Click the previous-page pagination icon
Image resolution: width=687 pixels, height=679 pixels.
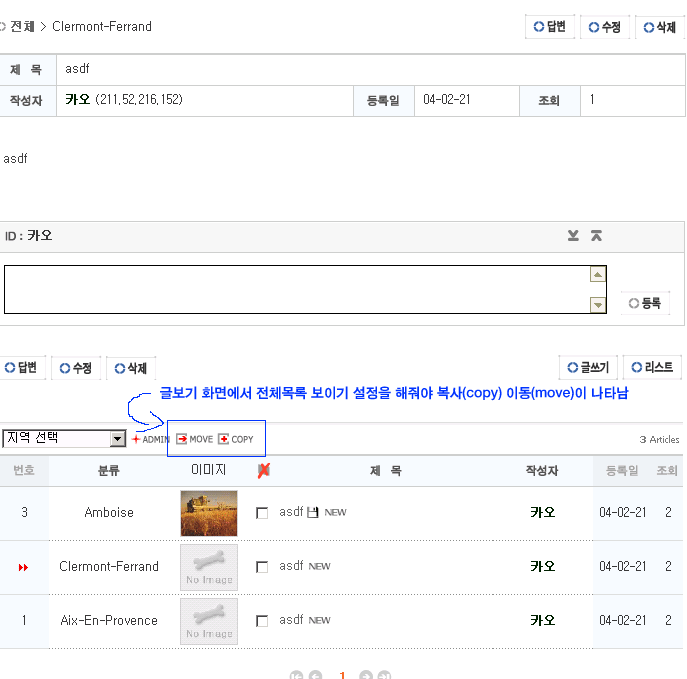(315, 675)
